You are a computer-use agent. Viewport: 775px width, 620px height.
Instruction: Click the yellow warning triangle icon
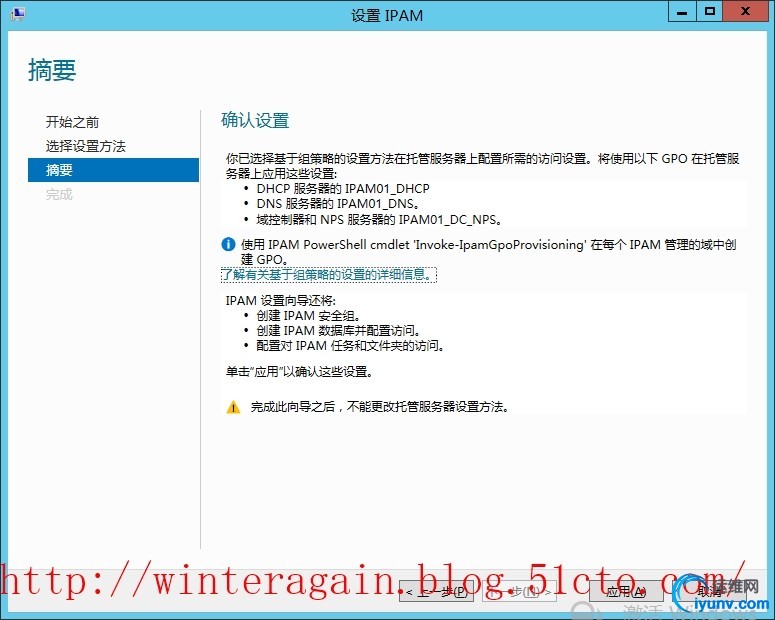tap(233, 407)
